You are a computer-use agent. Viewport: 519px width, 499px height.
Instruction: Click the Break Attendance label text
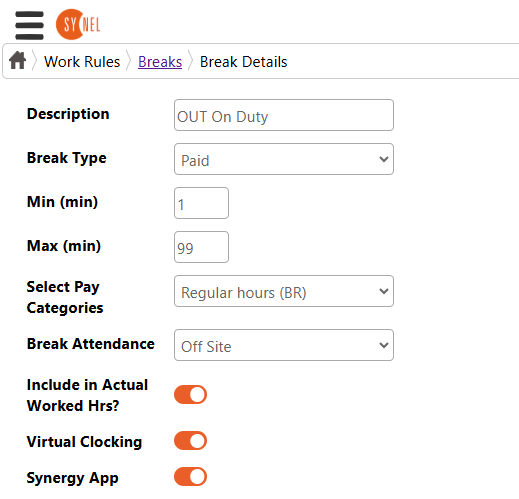[91, 344]
